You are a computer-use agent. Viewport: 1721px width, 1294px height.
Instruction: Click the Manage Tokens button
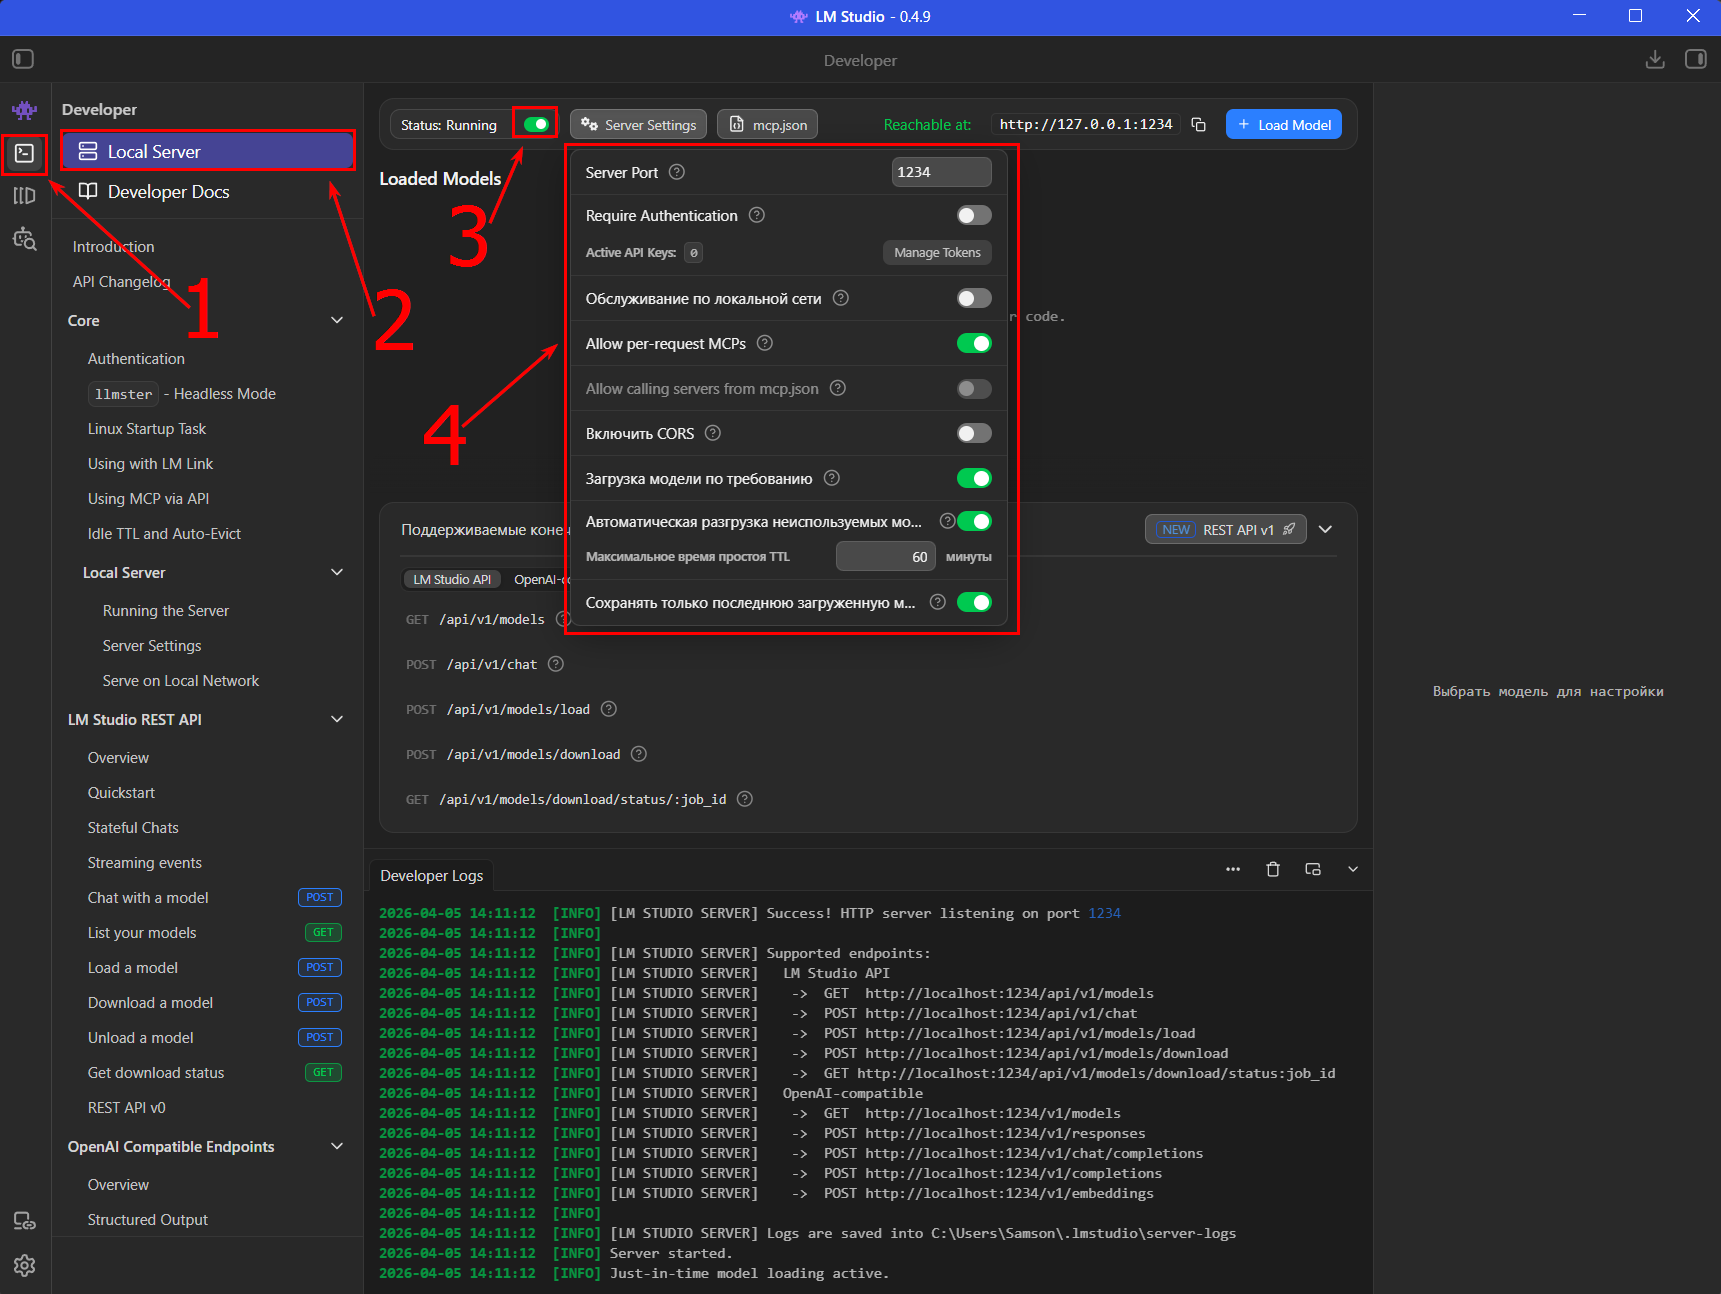click(x=937, y=253)
